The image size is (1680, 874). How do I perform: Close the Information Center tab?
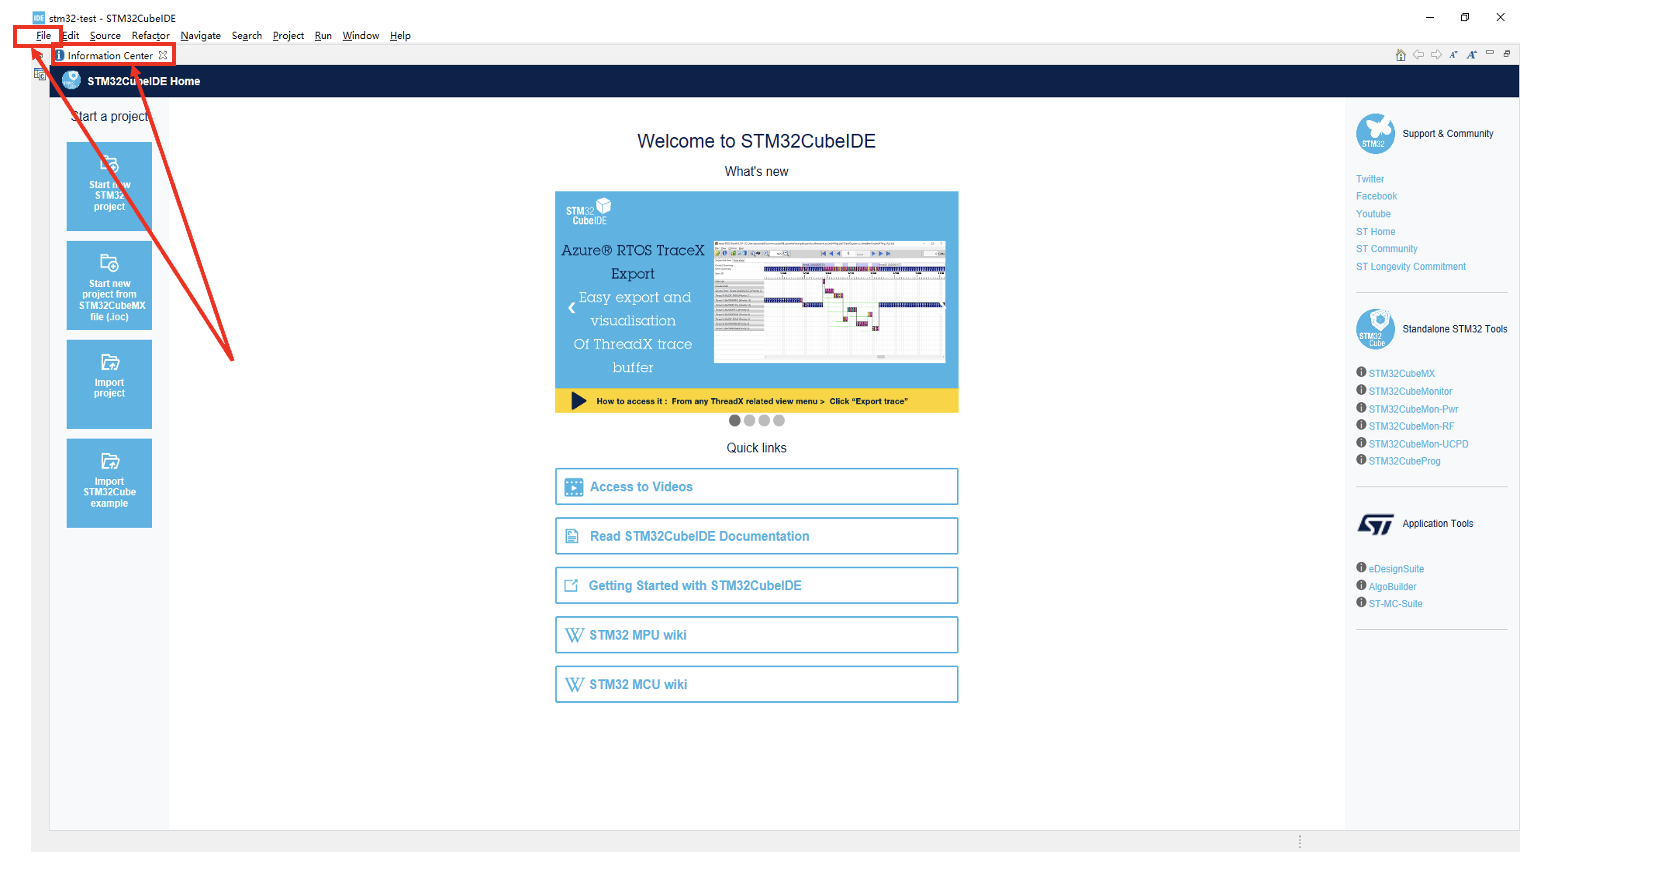tap(163, 56)
